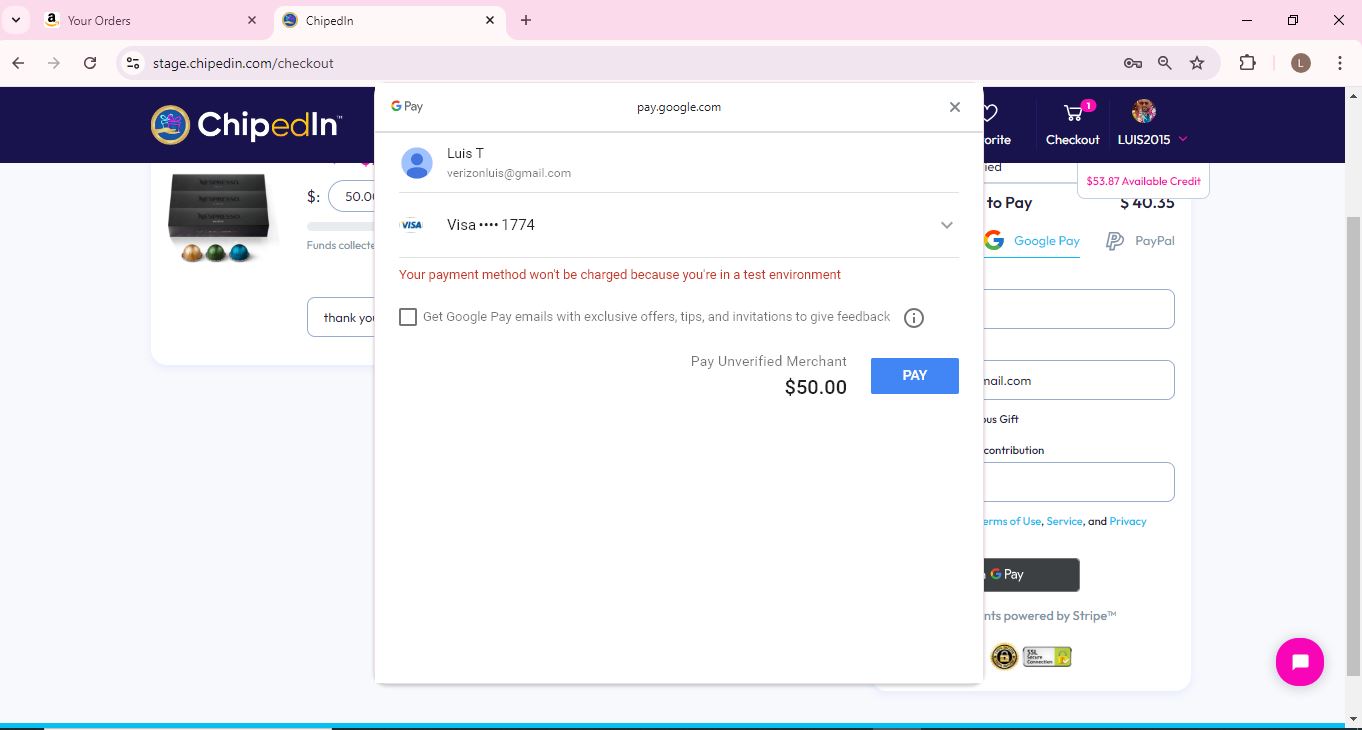
Task: Select the PayPal payment tab
Action: [1140, 241]
